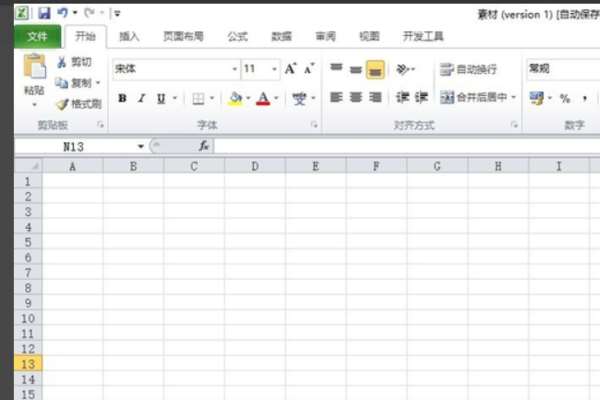Click the 自动换行 wrap text button
The image size is (600, 400).
(468, 69)
